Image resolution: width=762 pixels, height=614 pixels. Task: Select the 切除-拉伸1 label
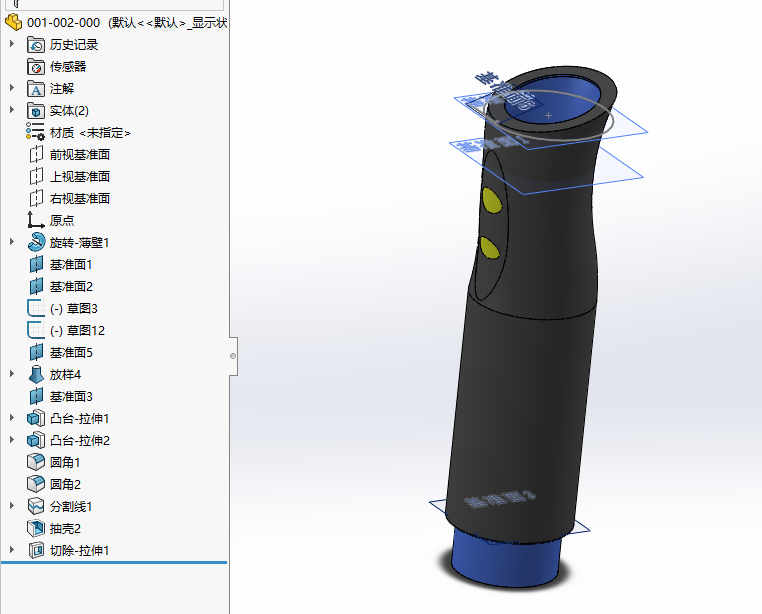pos(79,551)
